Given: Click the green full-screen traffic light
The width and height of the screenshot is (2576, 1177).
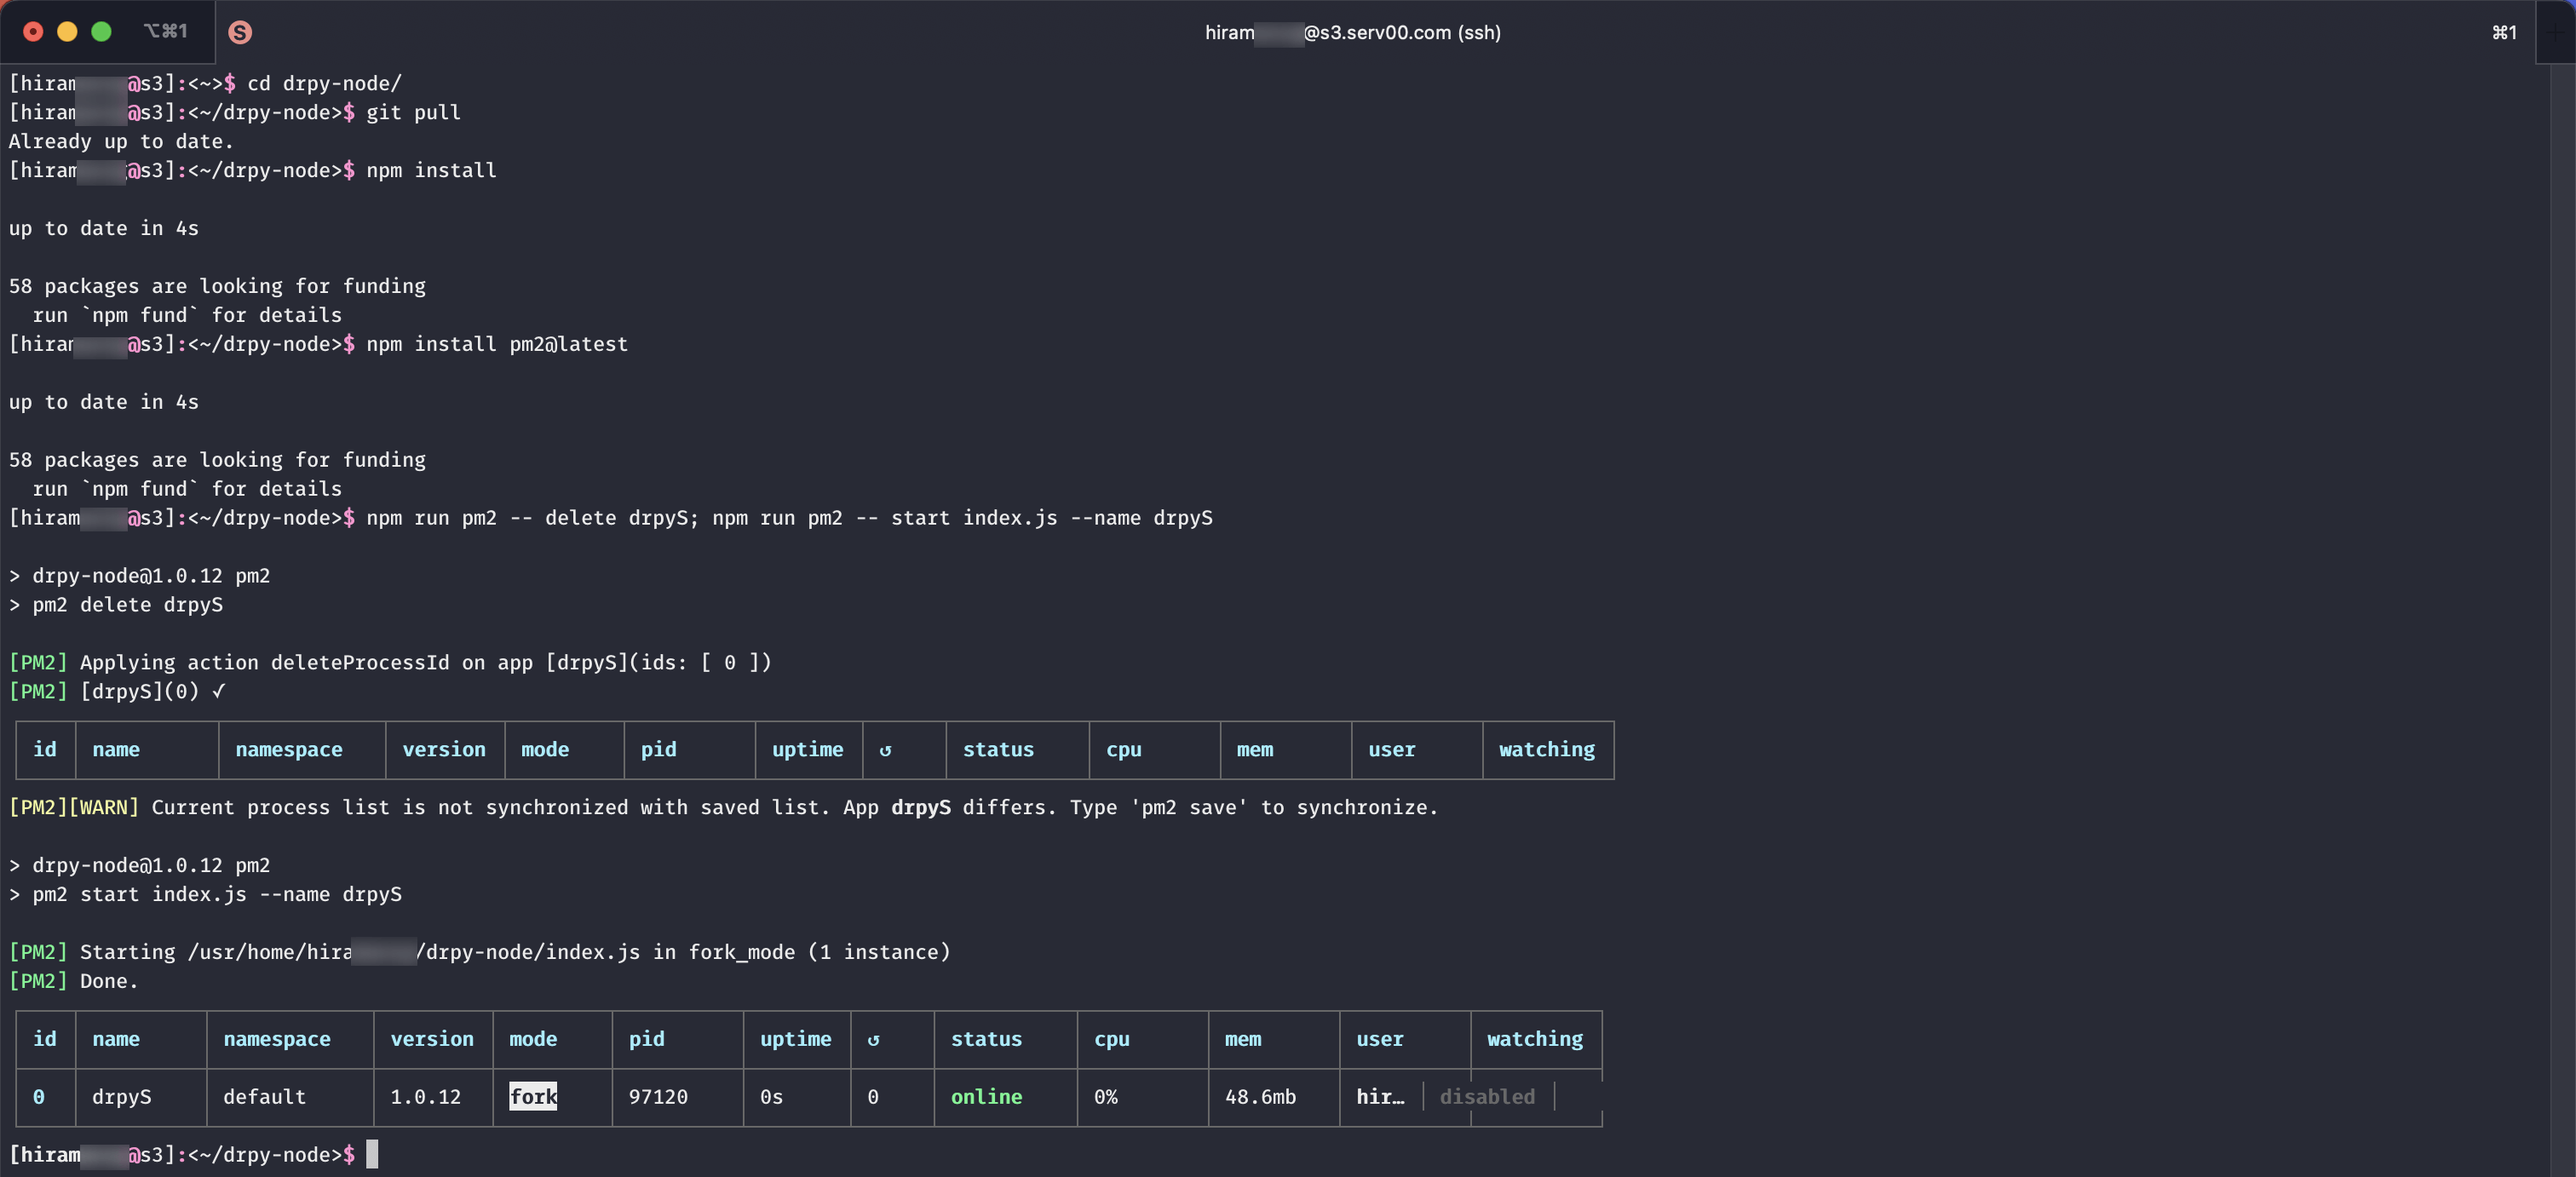Looking at the screenshot, I should 101,31.
